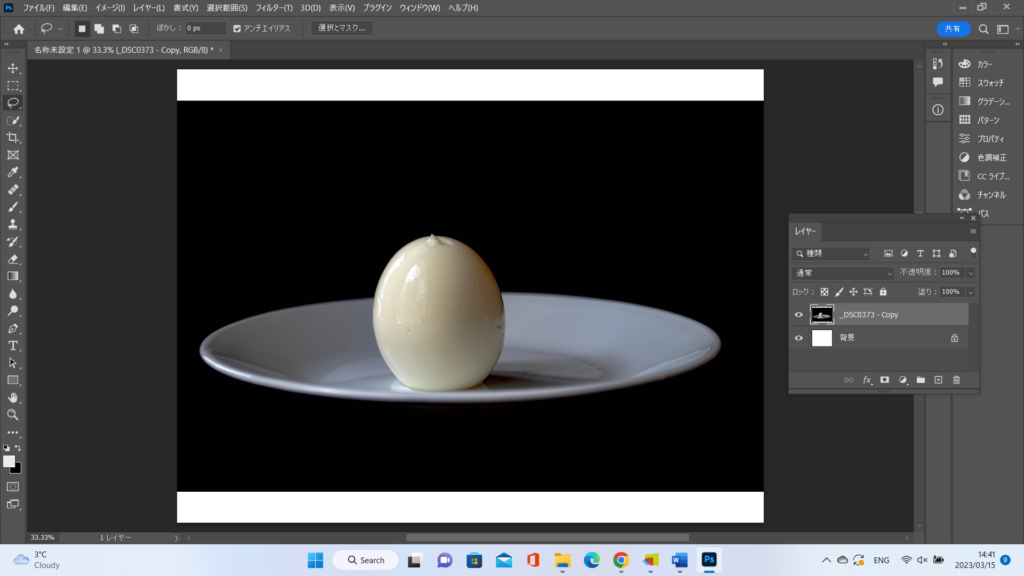The image size is (1024, 576).
Task: Hide the _DSC0373 - Copy layer
Action: [x=798, y=315]
